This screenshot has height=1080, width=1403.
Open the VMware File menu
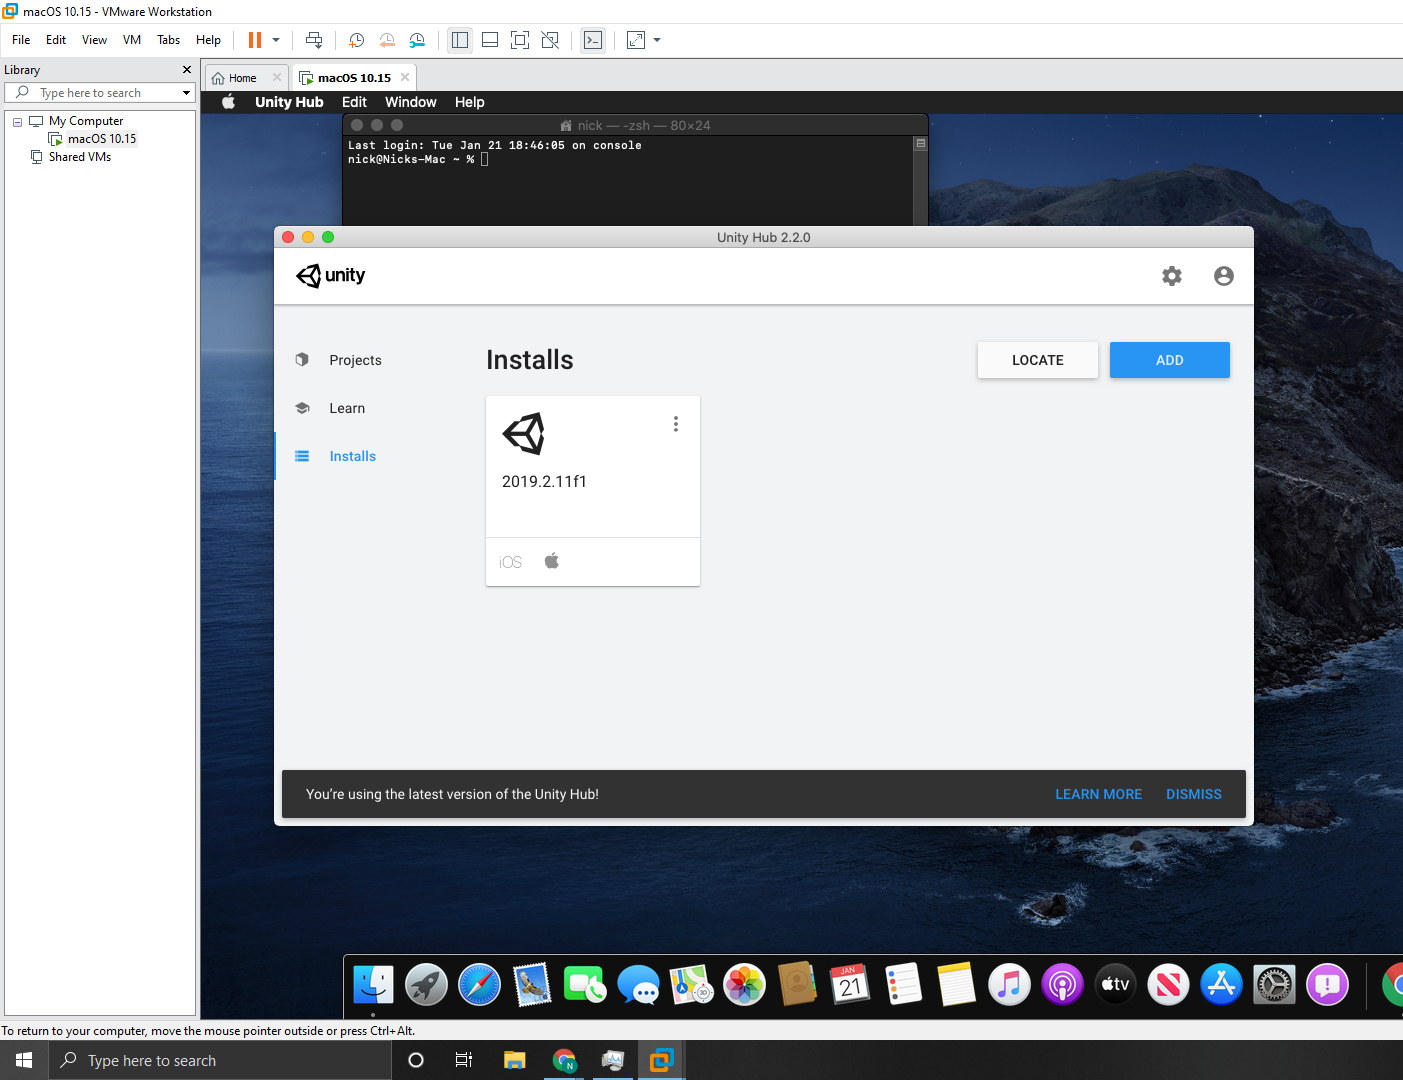[21, 40]
